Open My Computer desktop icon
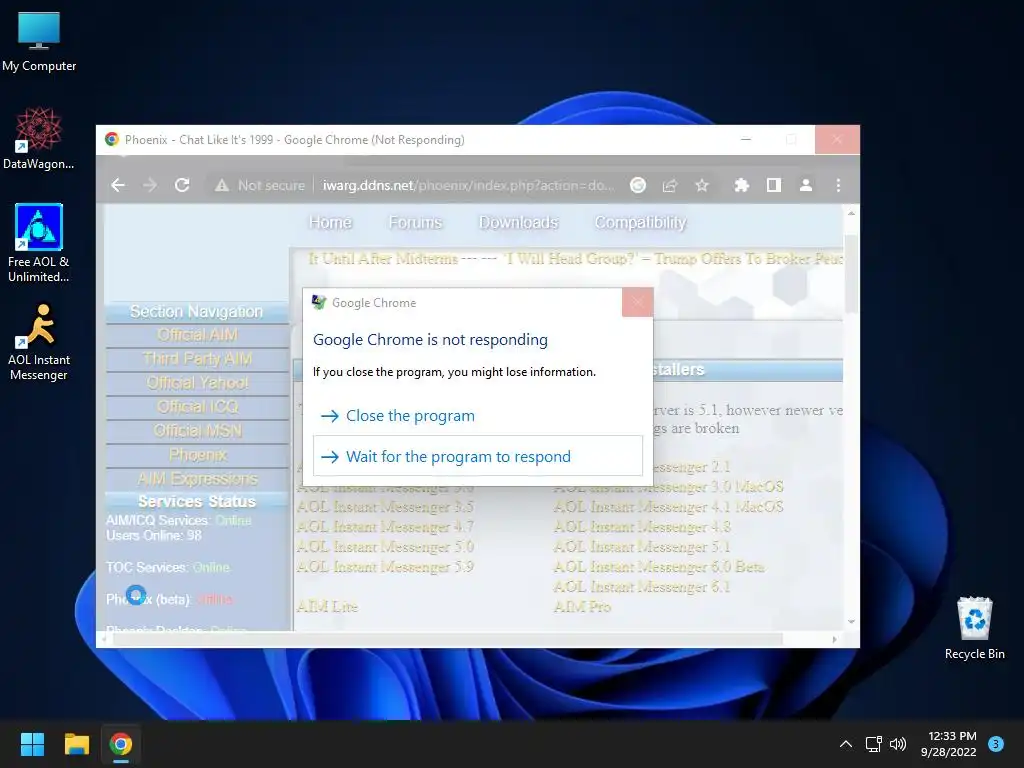 coord(39,42)
